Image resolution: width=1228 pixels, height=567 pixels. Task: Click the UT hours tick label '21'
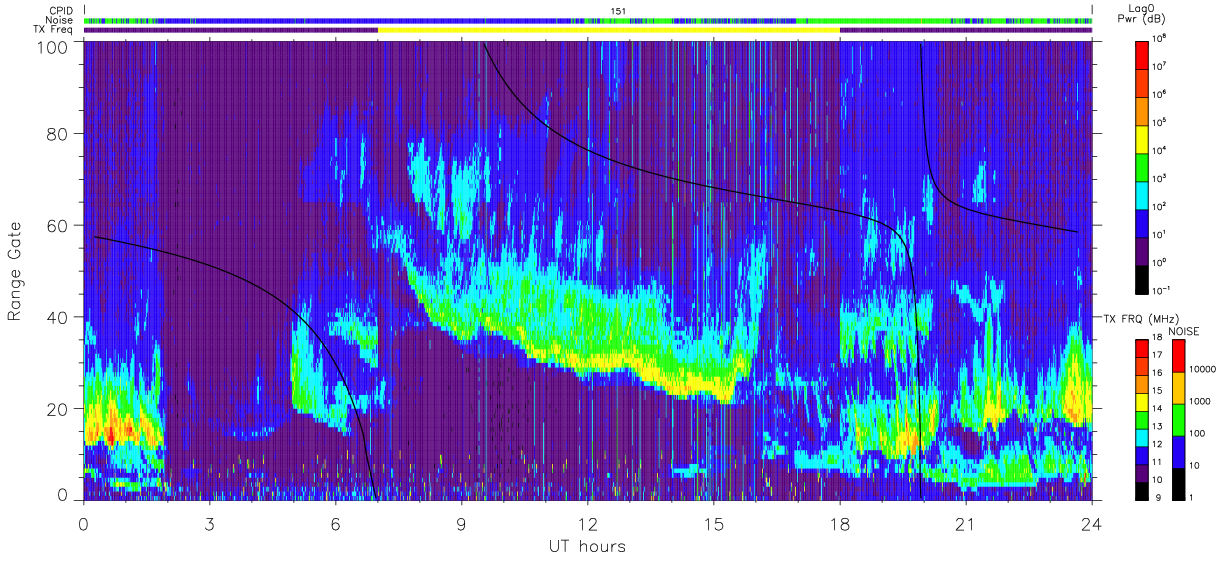[x=965, y=523]
